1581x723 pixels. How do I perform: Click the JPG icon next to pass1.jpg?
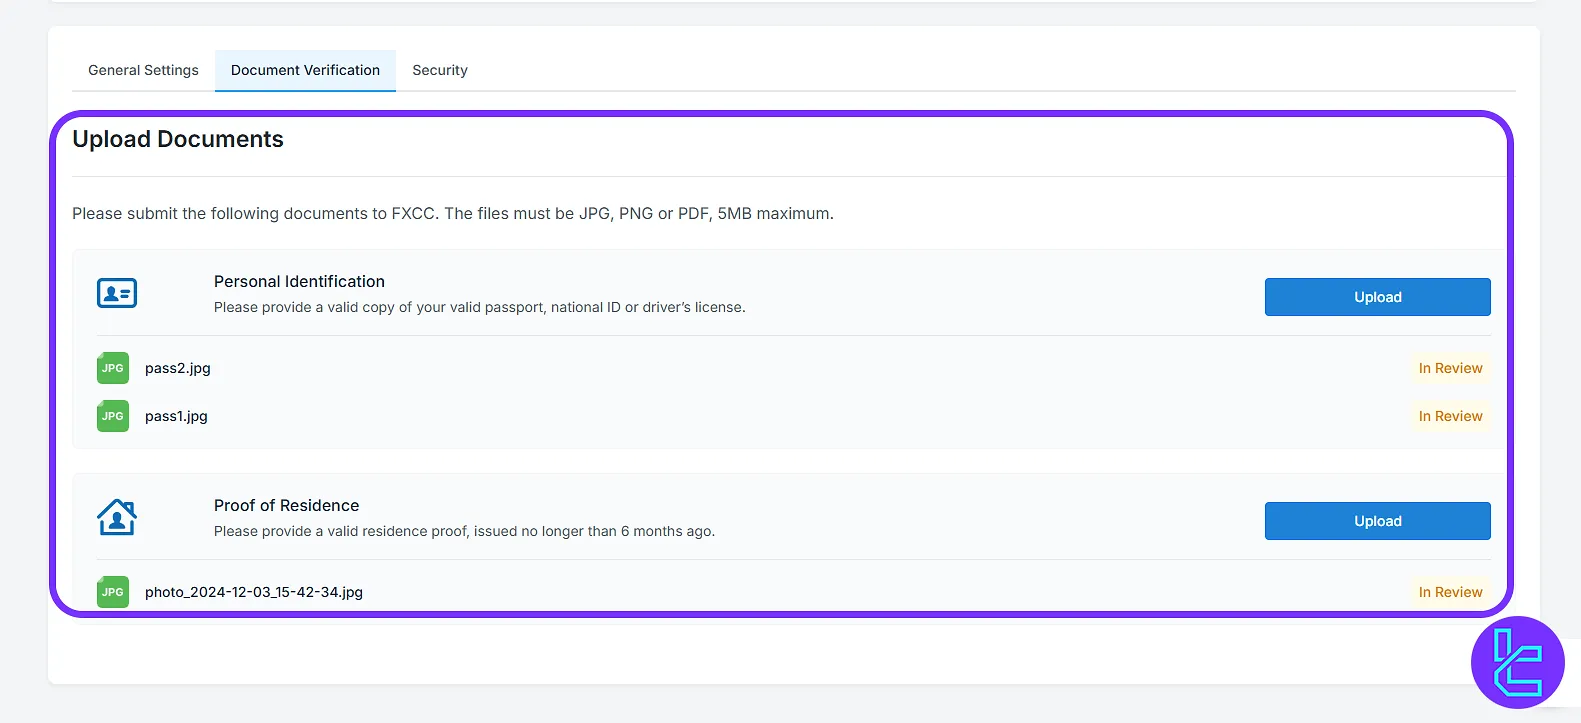[113, 416]
